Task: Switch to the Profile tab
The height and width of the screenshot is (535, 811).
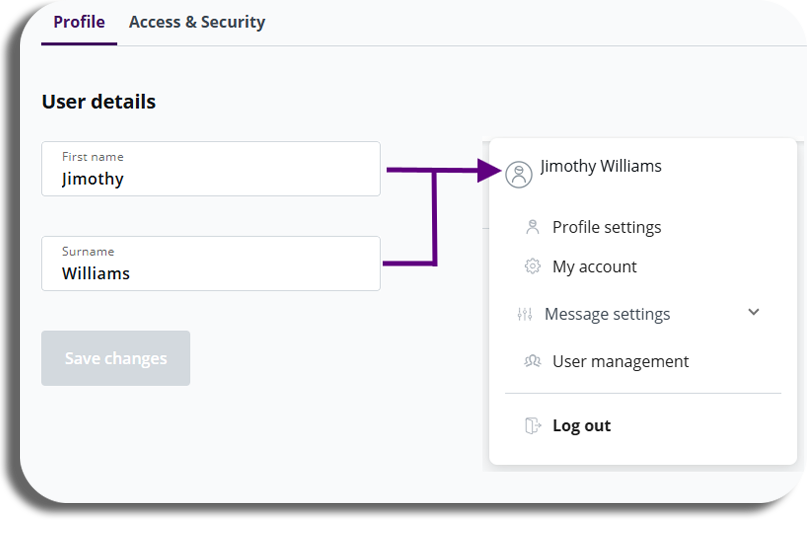Action: point(79,22)
